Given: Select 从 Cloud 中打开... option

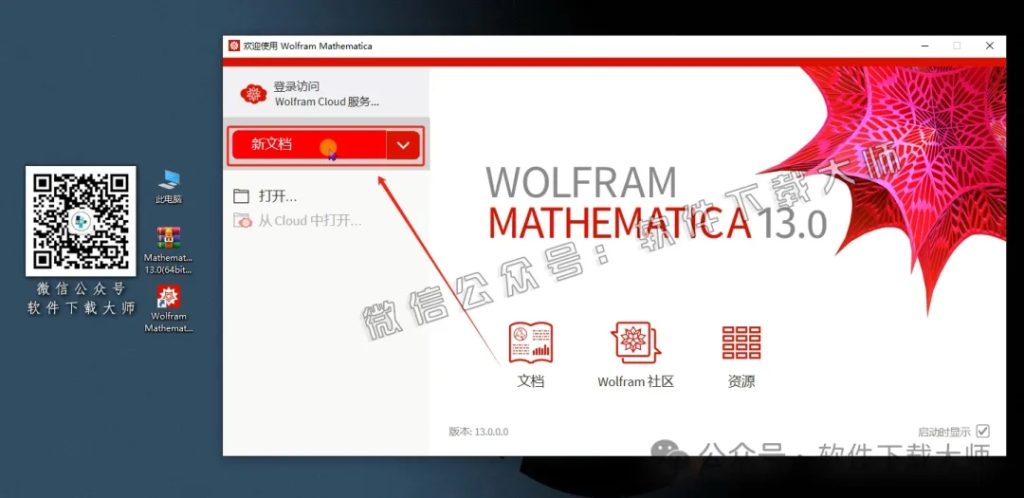Looking at the screenshot, I should 310,221.
